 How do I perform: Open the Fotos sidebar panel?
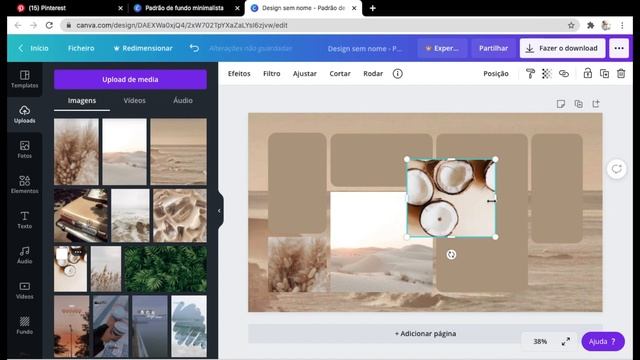coord(24,149)
